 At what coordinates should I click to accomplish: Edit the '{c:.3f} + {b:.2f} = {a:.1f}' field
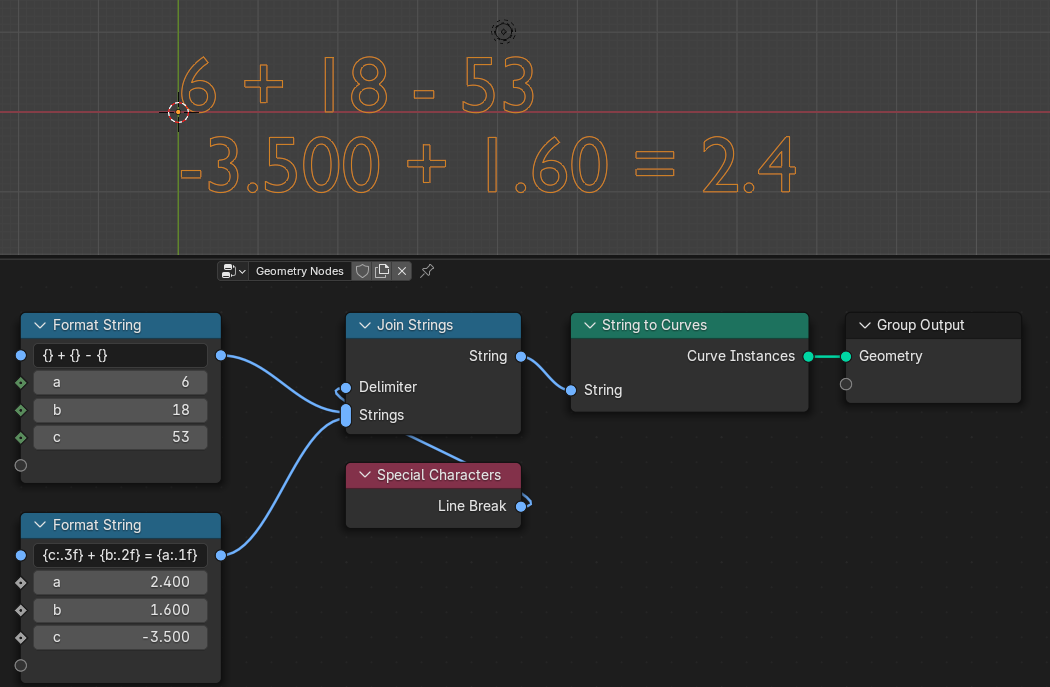(x=121, y=555)
